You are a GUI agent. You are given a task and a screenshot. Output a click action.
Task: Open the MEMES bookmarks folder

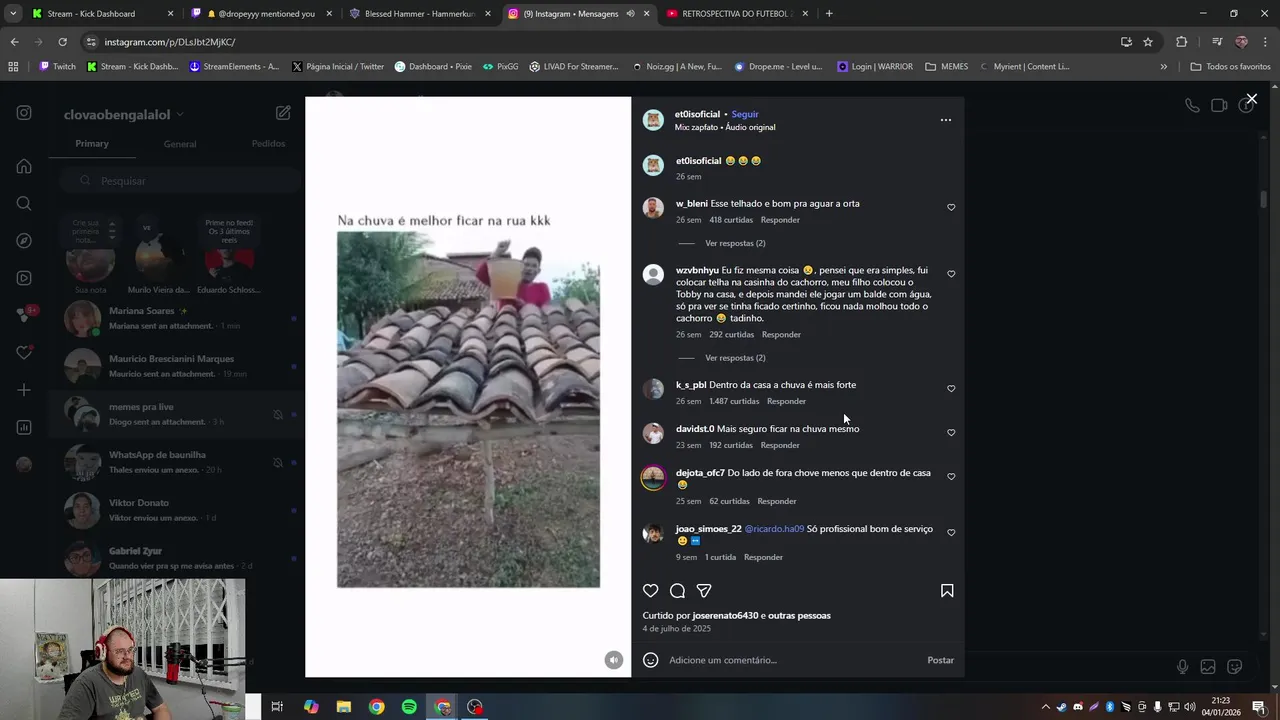pos(947,67)
